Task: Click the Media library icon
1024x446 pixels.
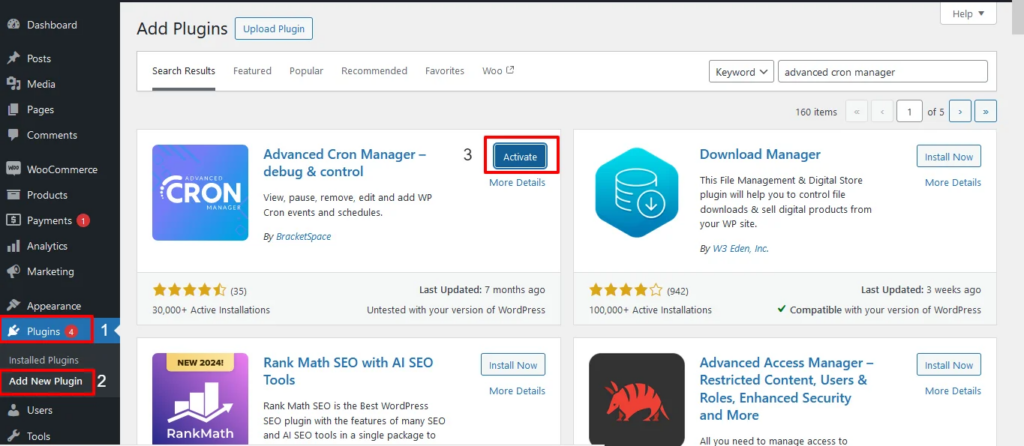Action: tap(13, 84)
